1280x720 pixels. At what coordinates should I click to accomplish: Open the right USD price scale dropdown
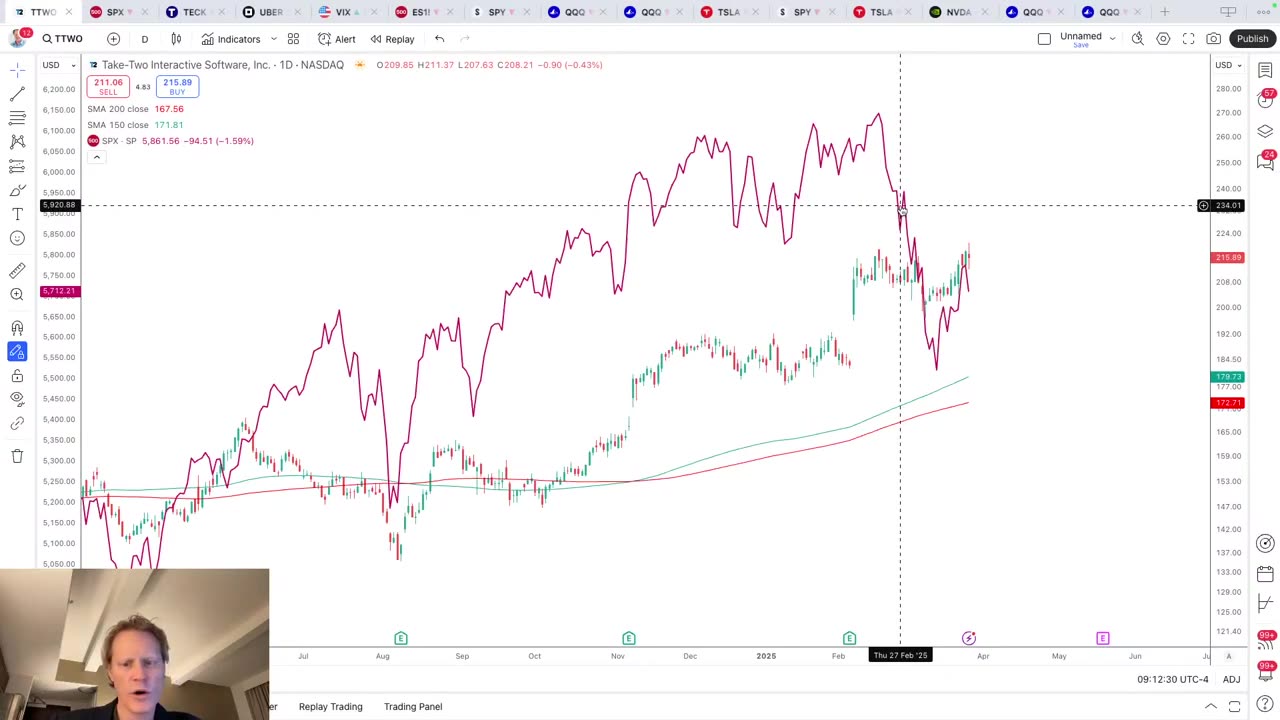(1228, 65)
